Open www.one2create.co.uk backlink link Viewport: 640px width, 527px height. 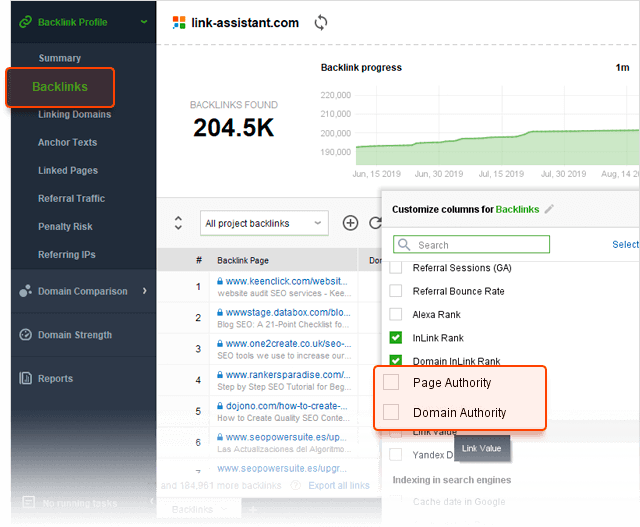tap(288, 344)
